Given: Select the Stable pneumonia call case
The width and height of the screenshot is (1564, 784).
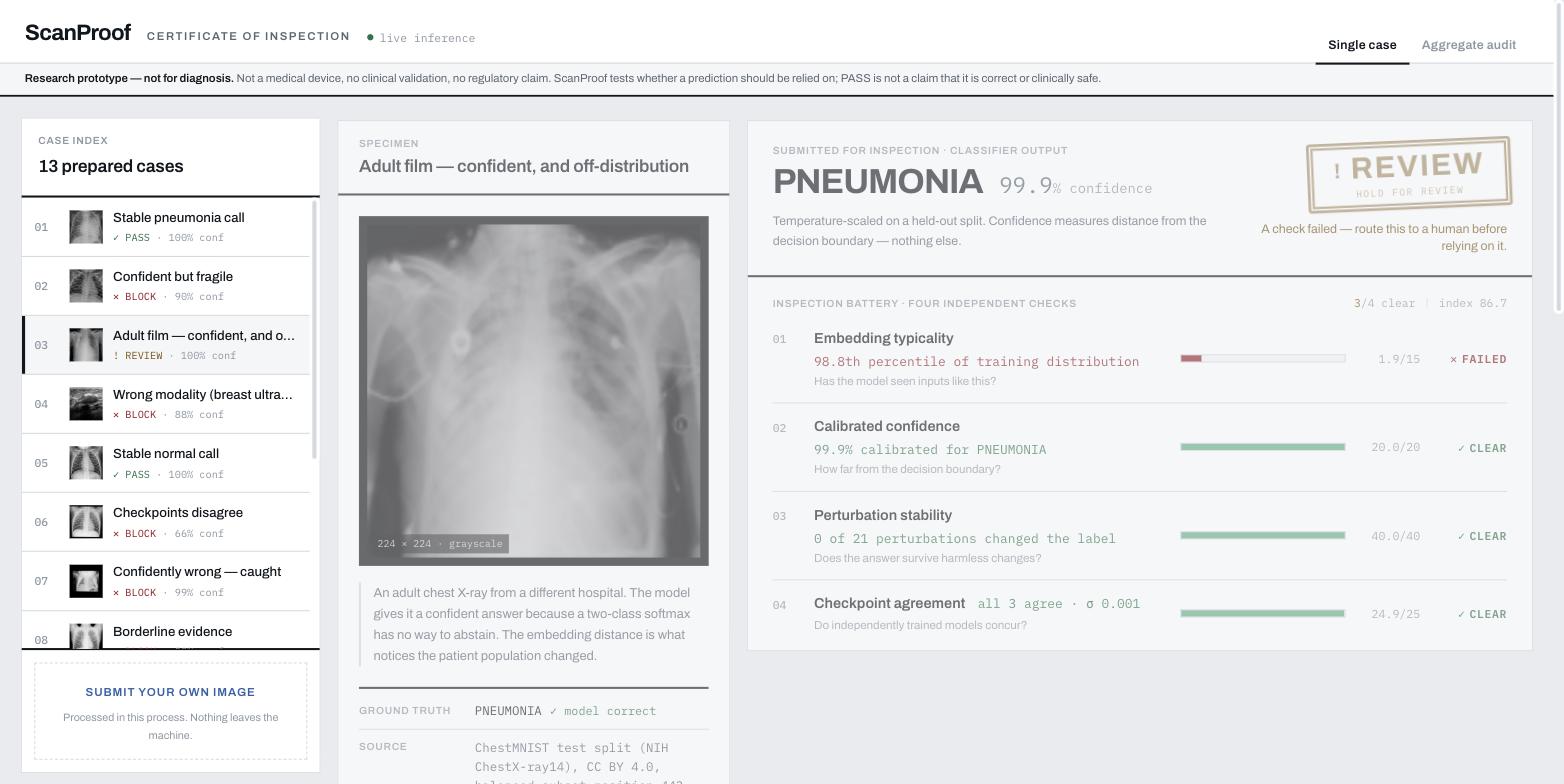Looking at the screenshot, I should [x=166, y=227].
